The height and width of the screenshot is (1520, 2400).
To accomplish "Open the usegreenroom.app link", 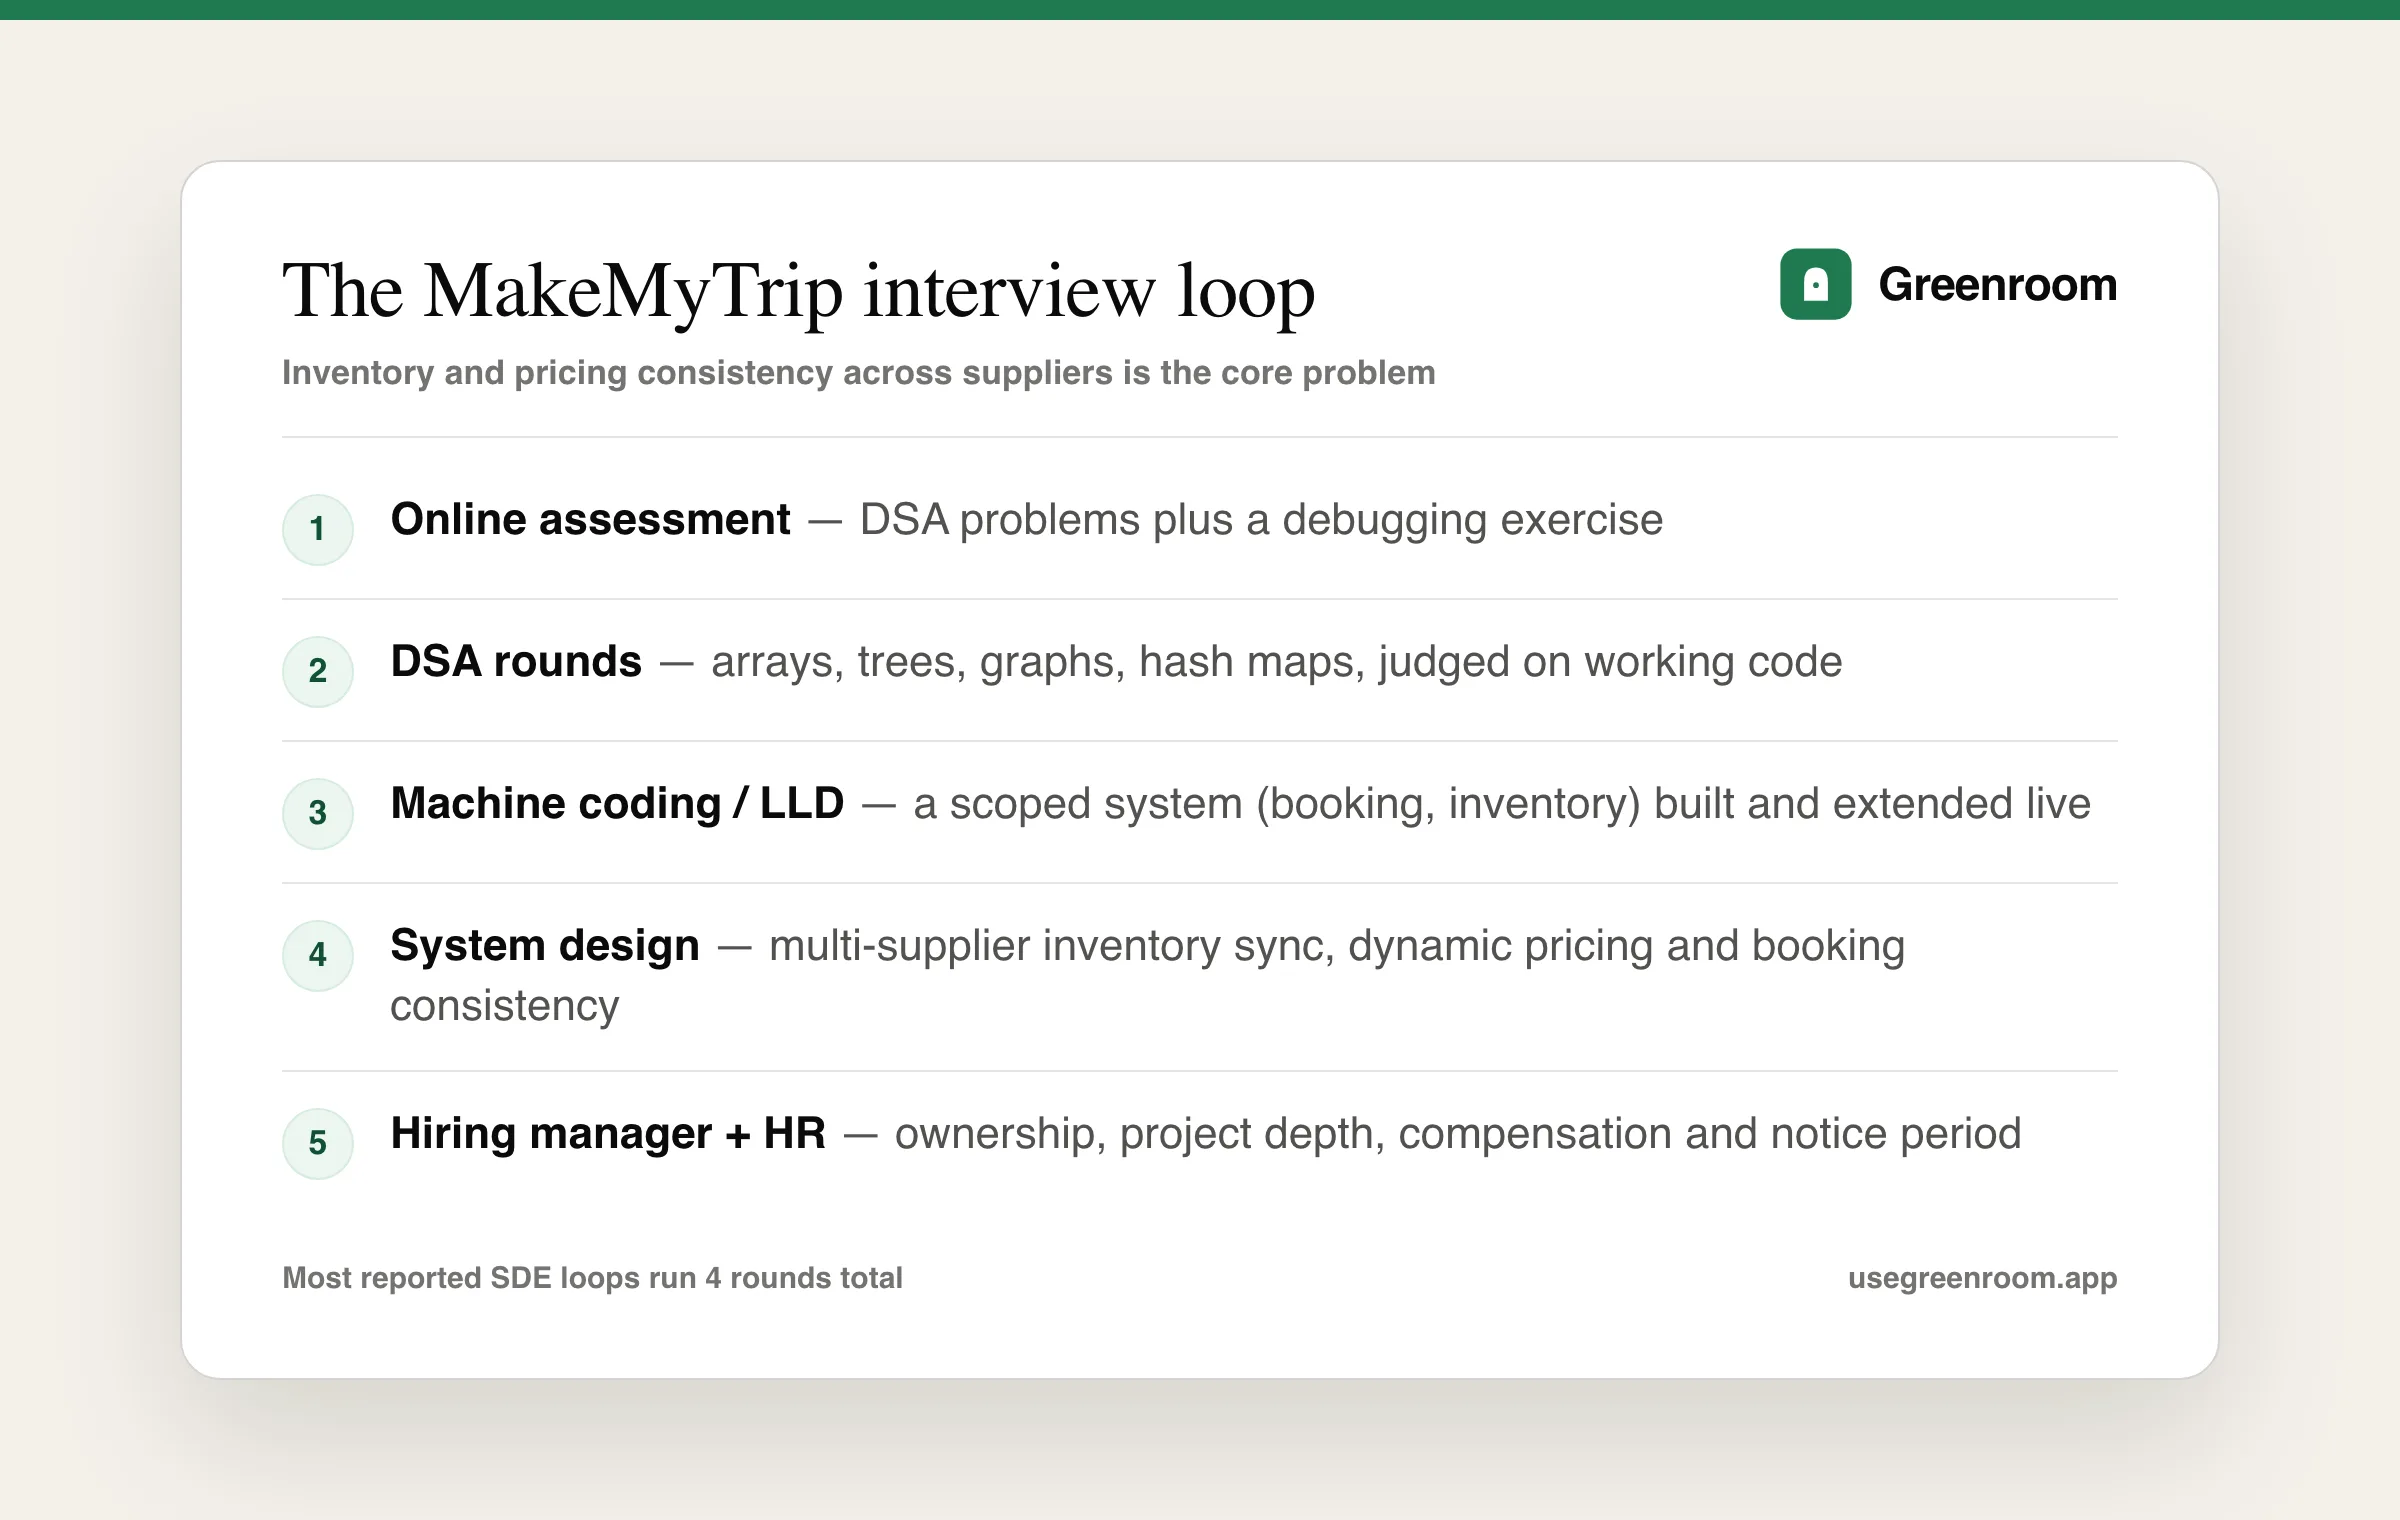I will [1982, 1279].
